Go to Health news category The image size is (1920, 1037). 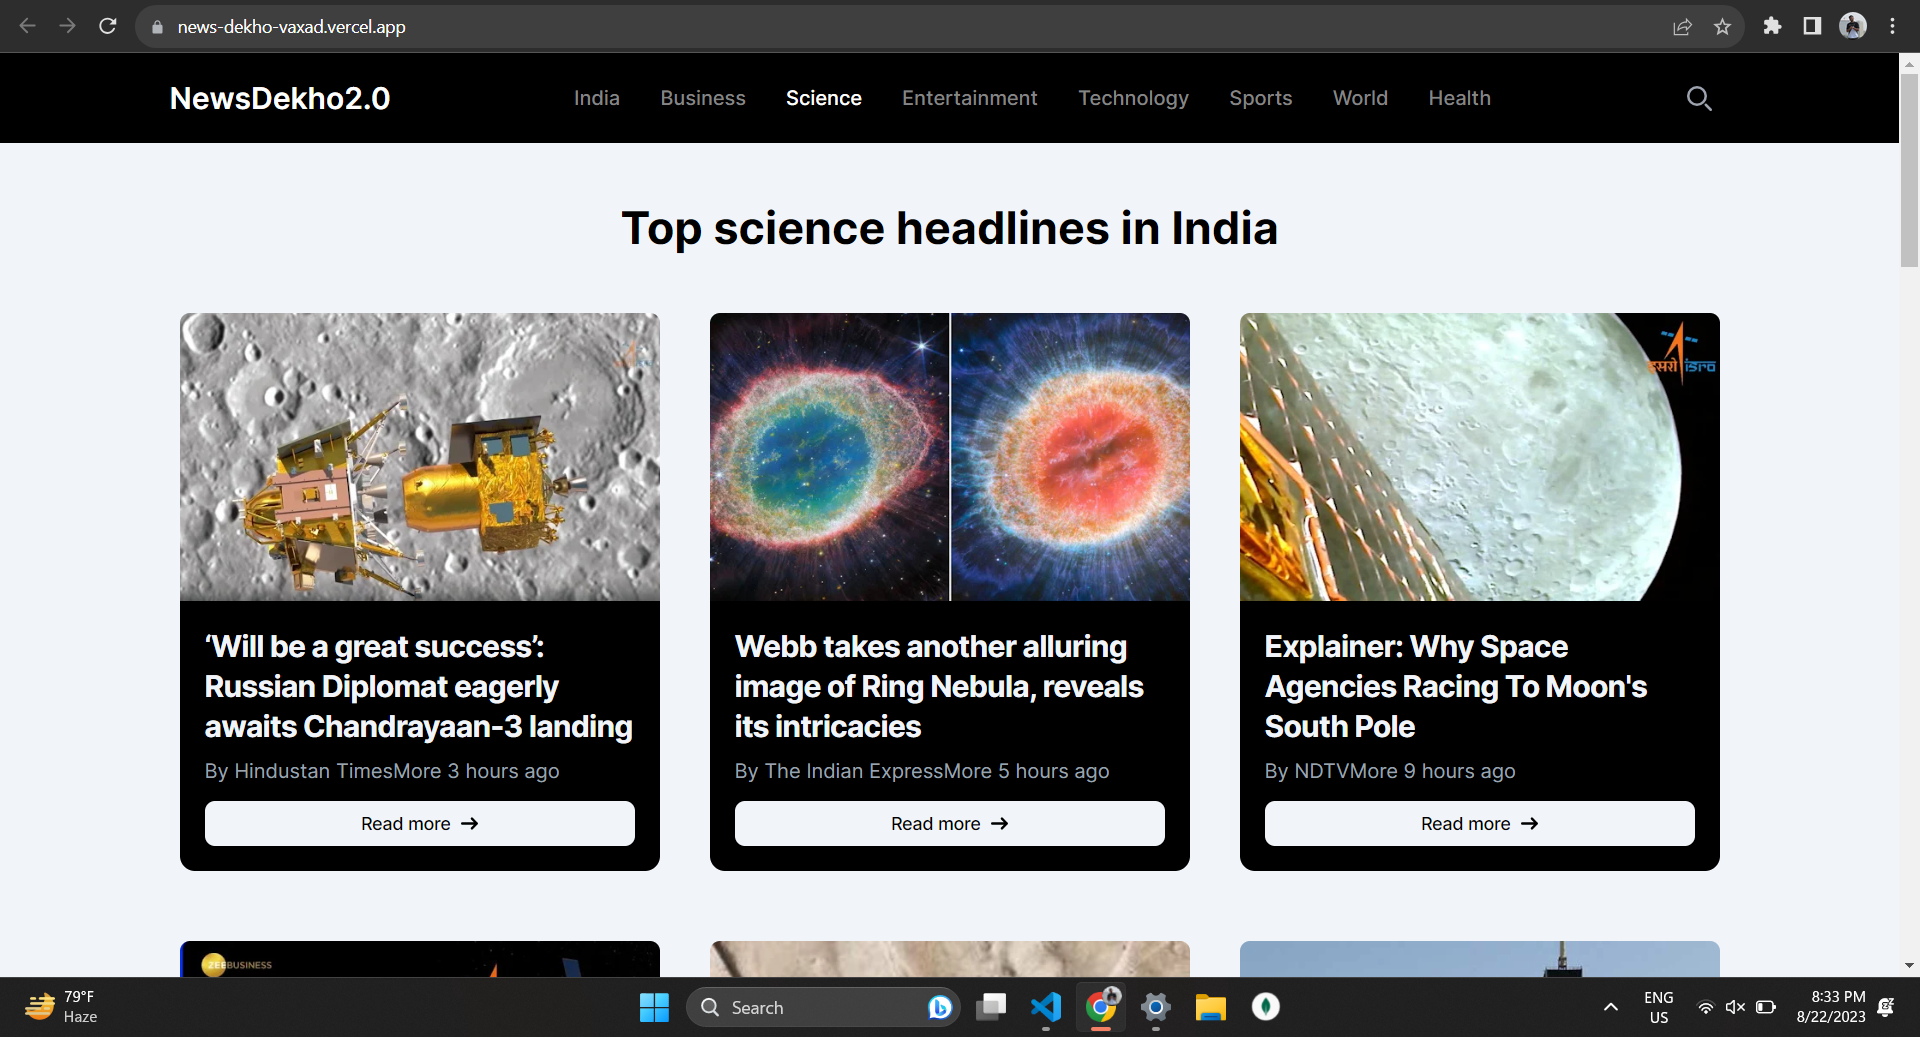(x=1459, y=98)
